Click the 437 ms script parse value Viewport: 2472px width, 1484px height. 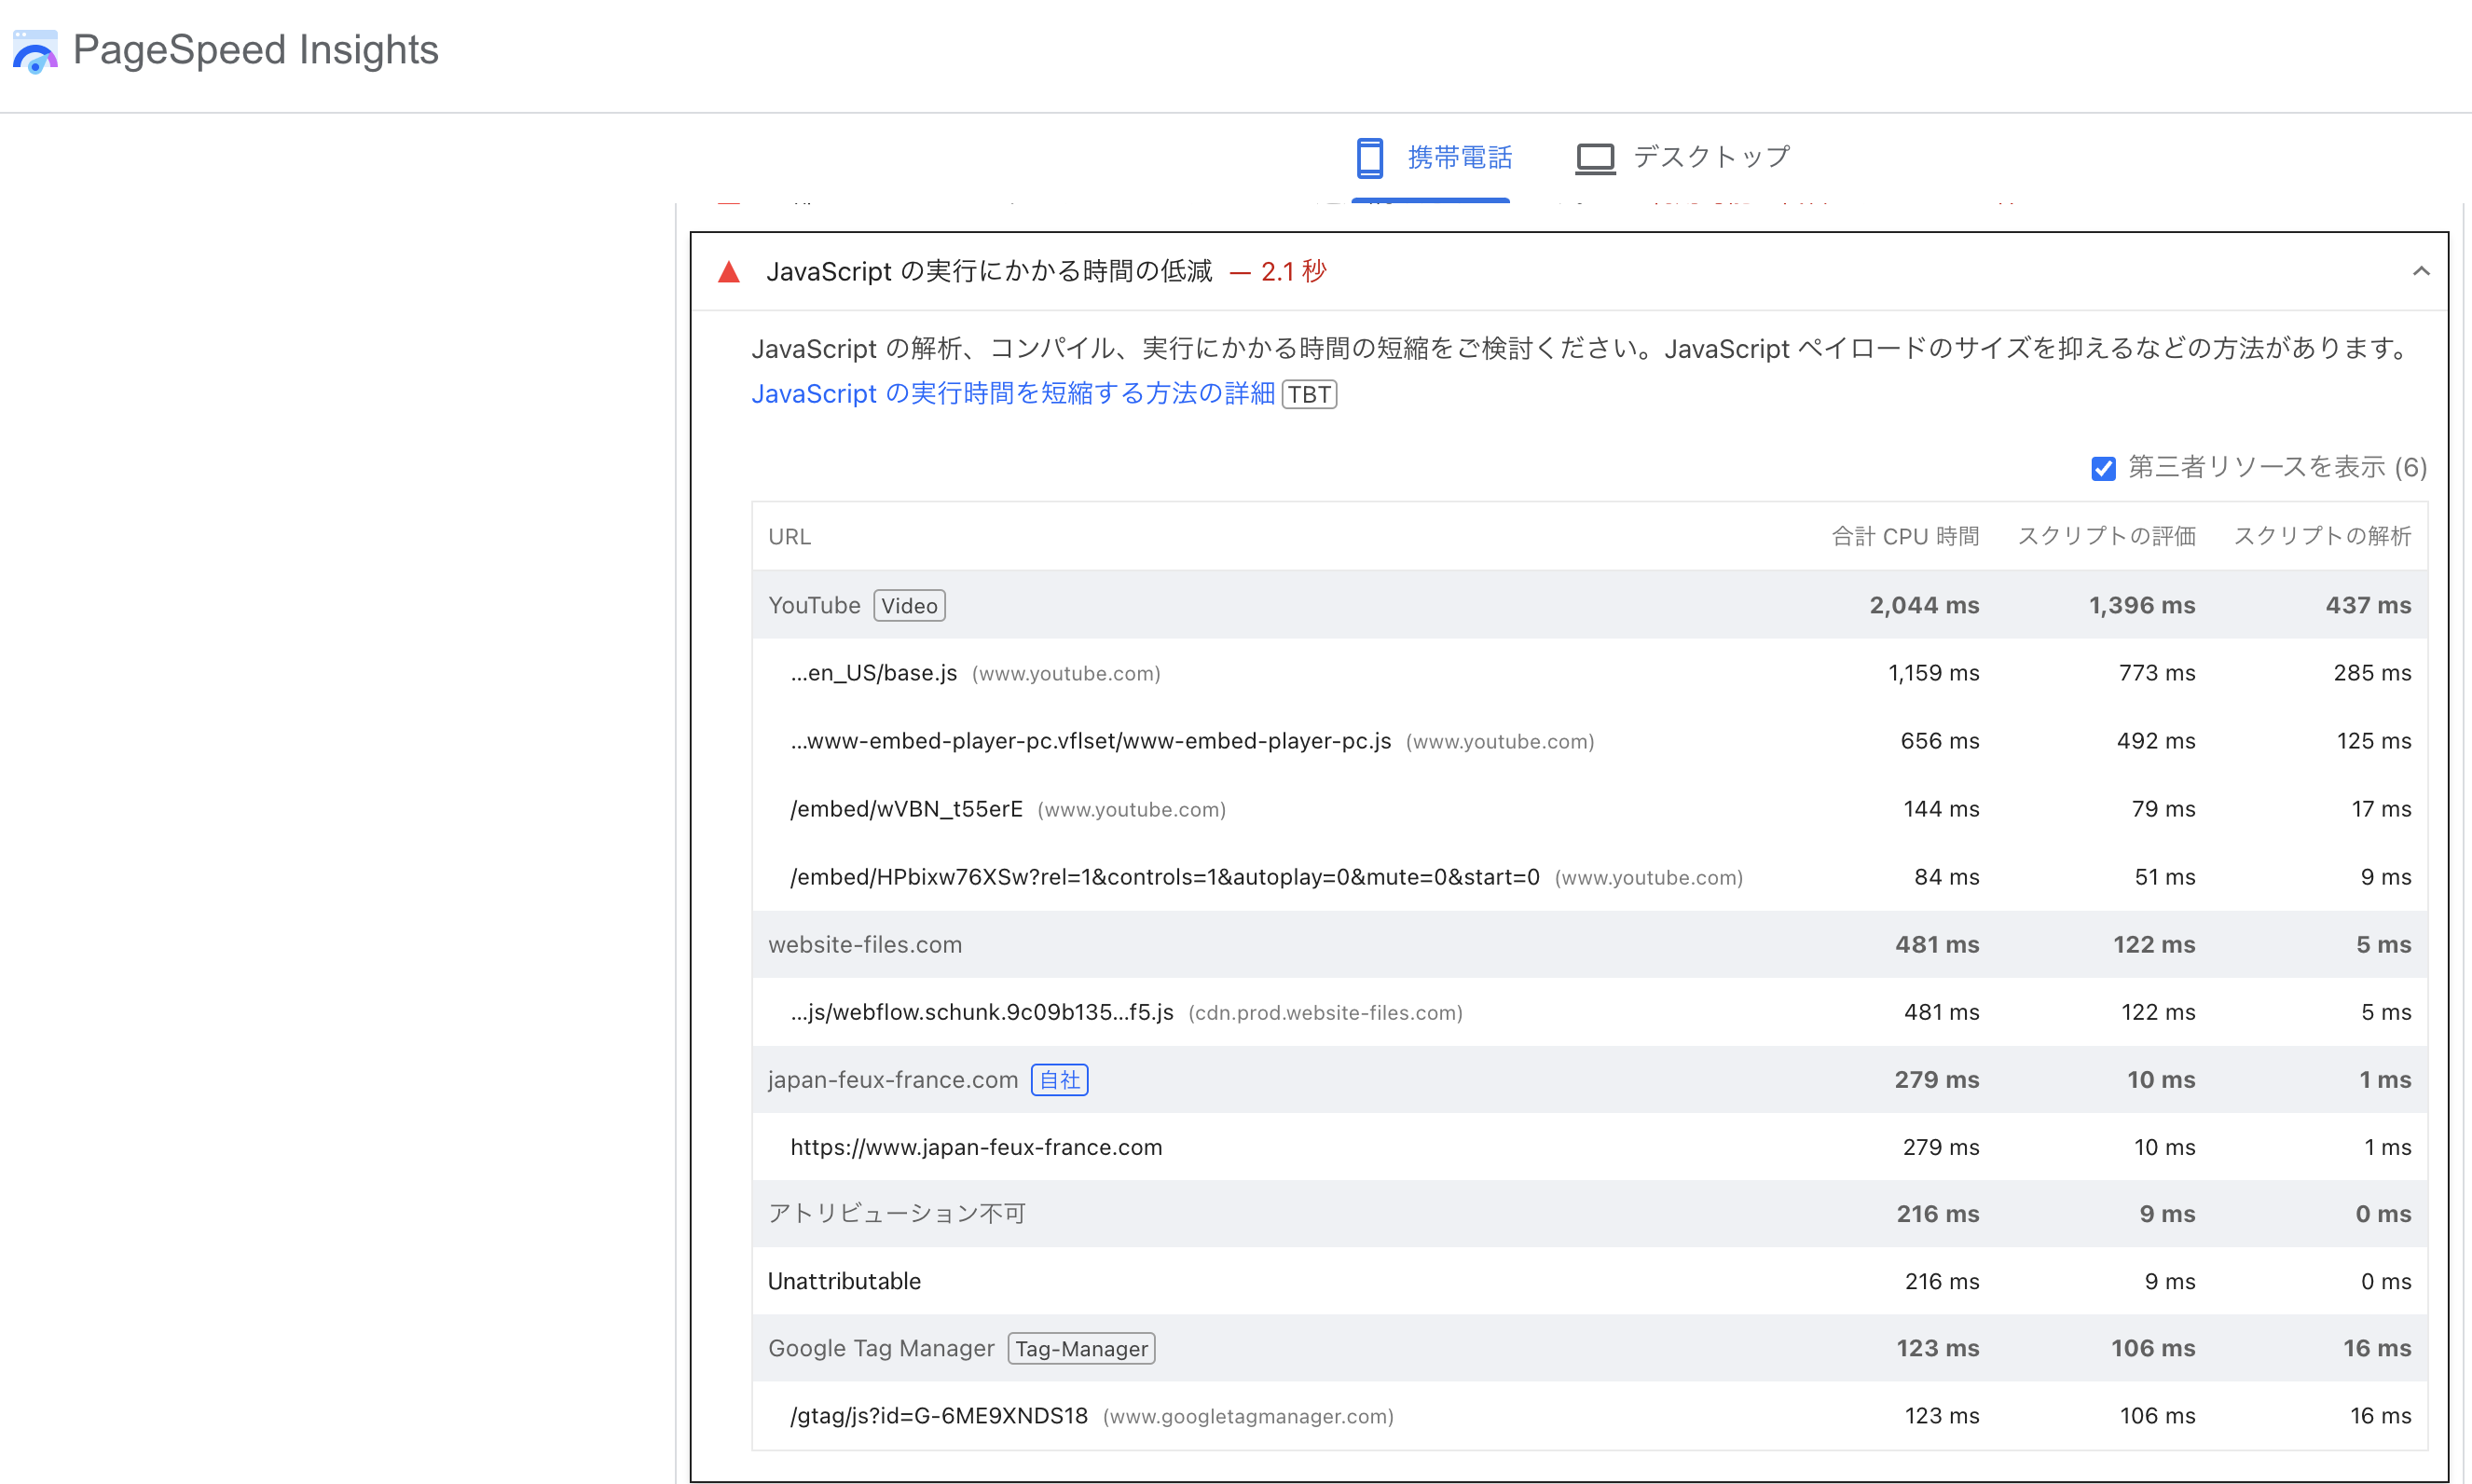pyautogui.click(x=2368, y=606)
